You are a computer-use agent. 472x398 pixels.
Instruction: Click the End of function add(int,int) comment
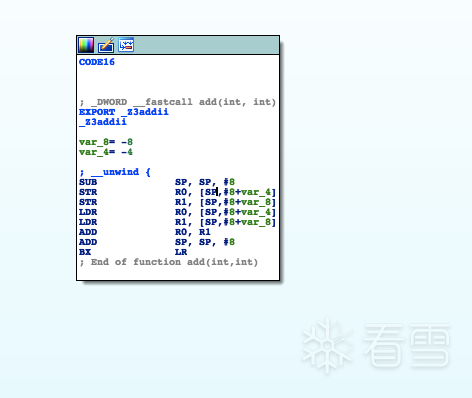169,262
